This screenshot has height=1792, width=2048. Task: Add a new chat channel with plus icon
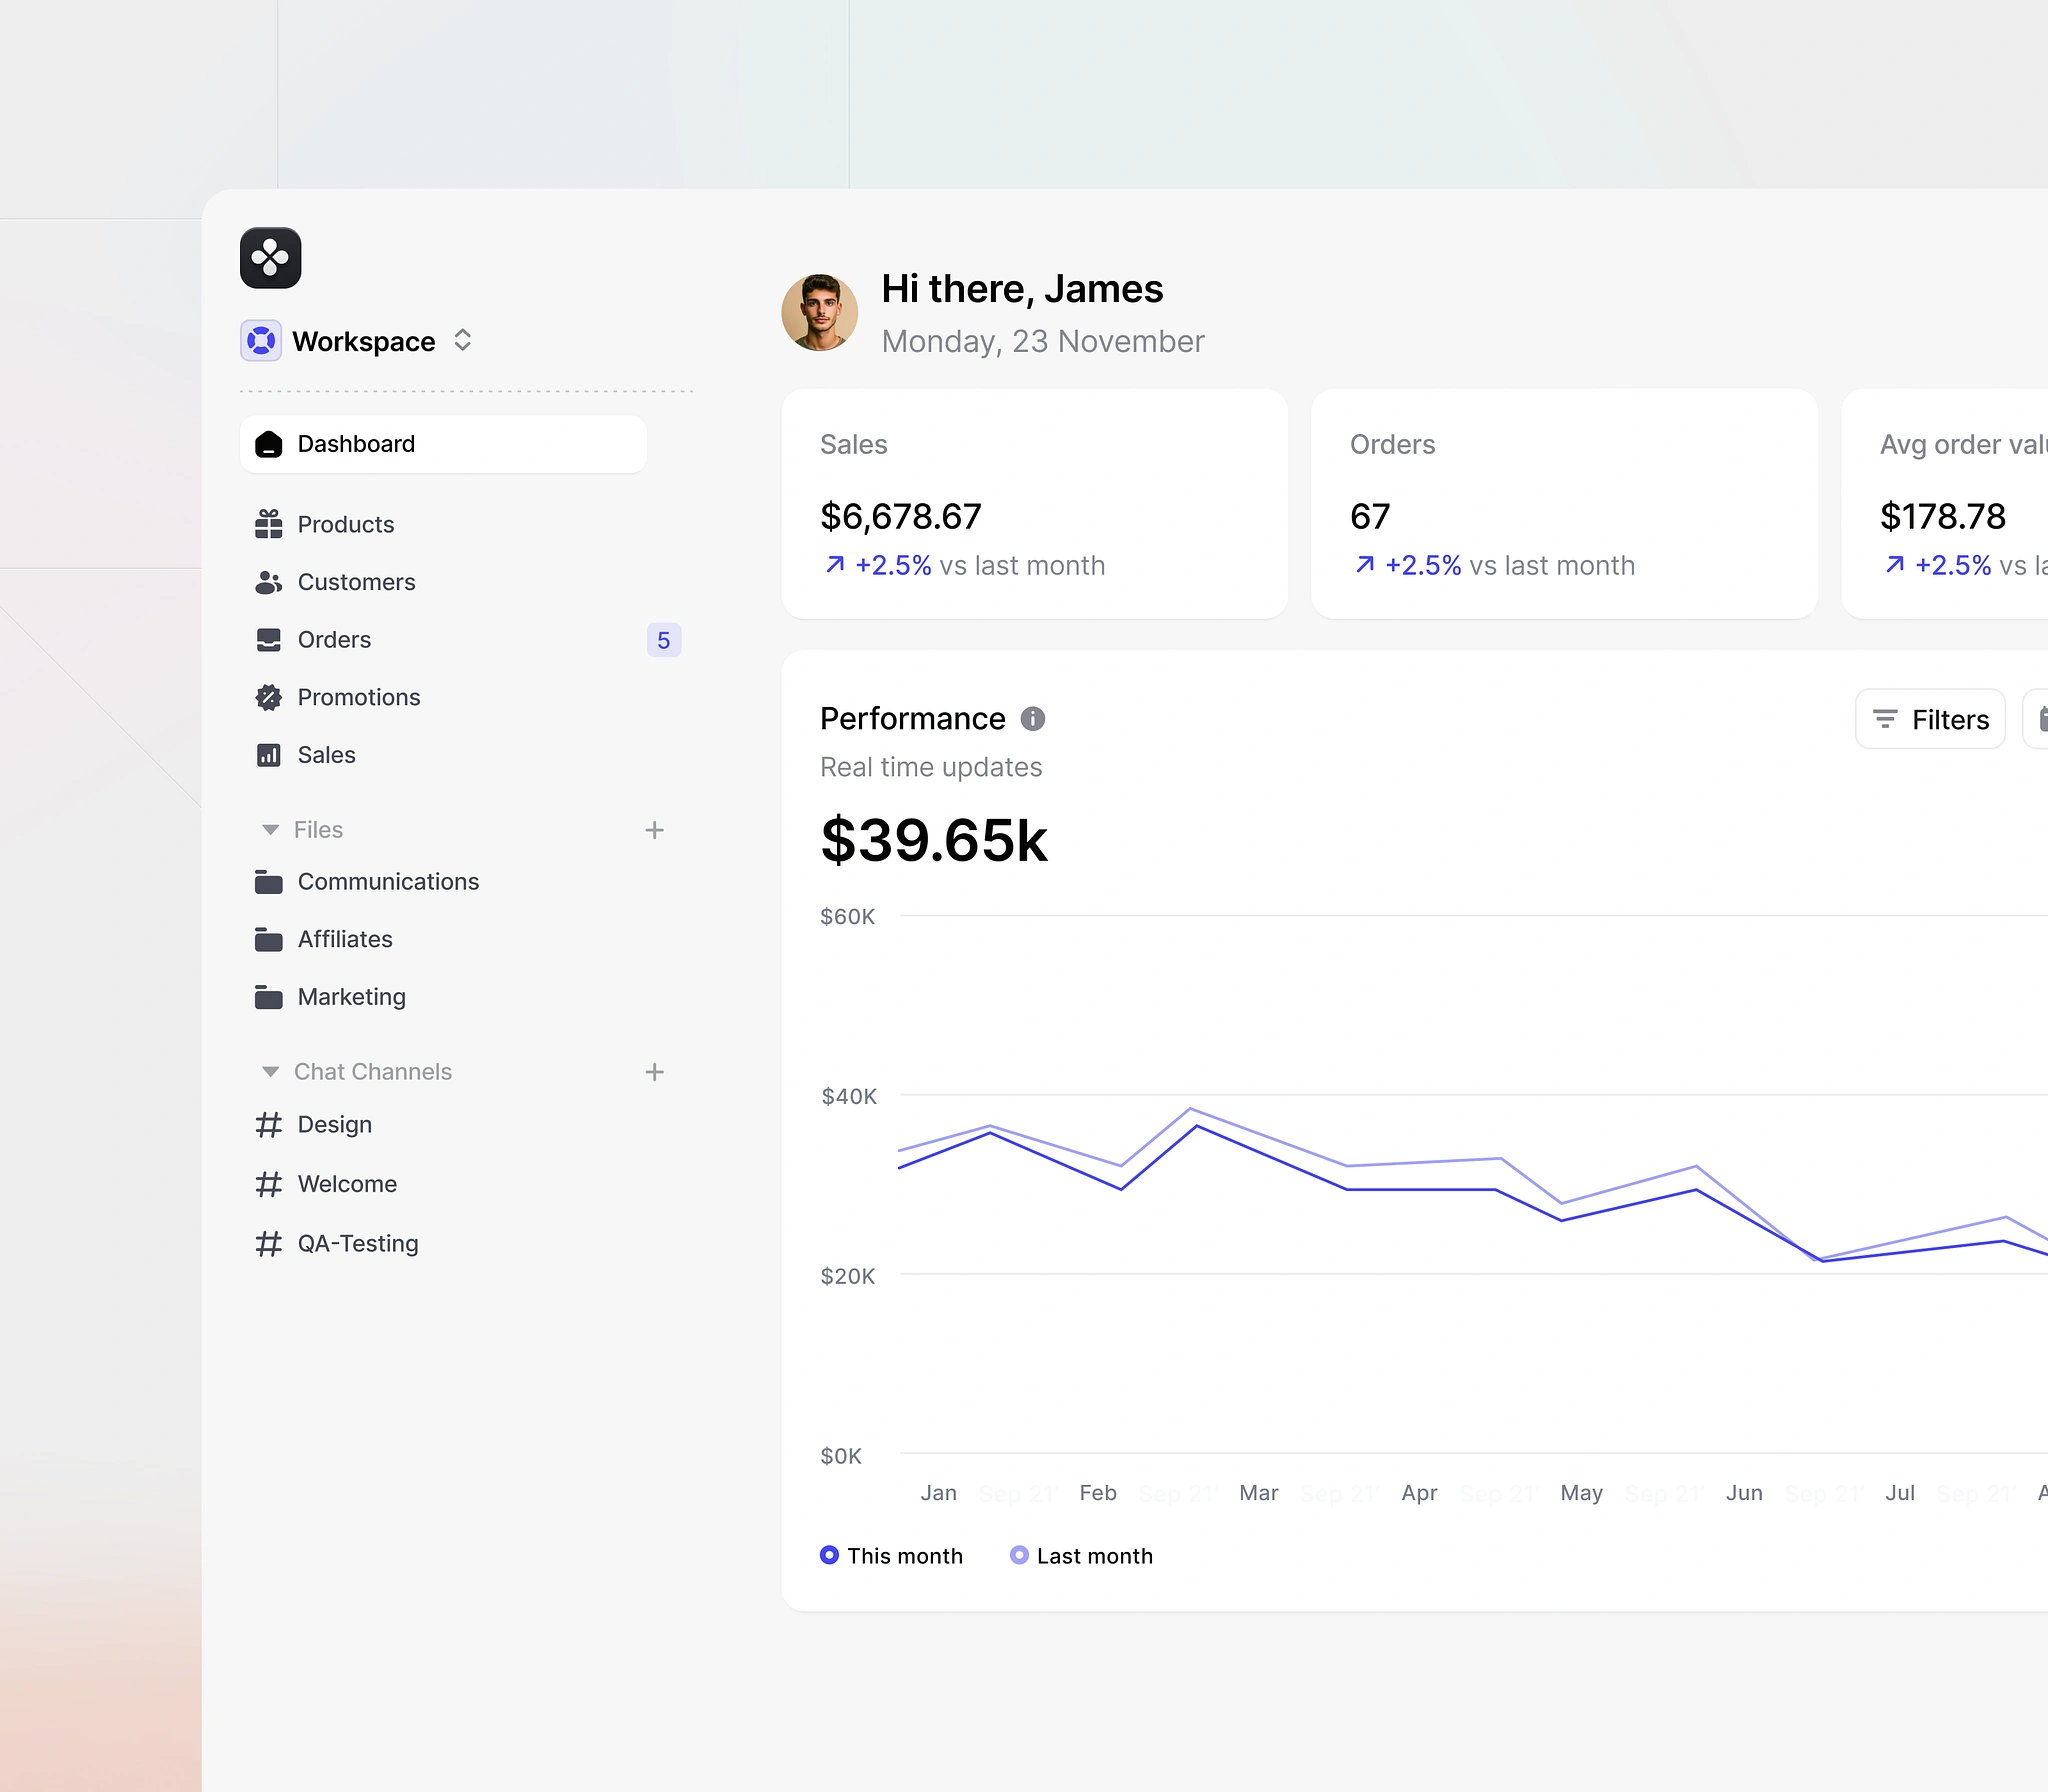655,1072
